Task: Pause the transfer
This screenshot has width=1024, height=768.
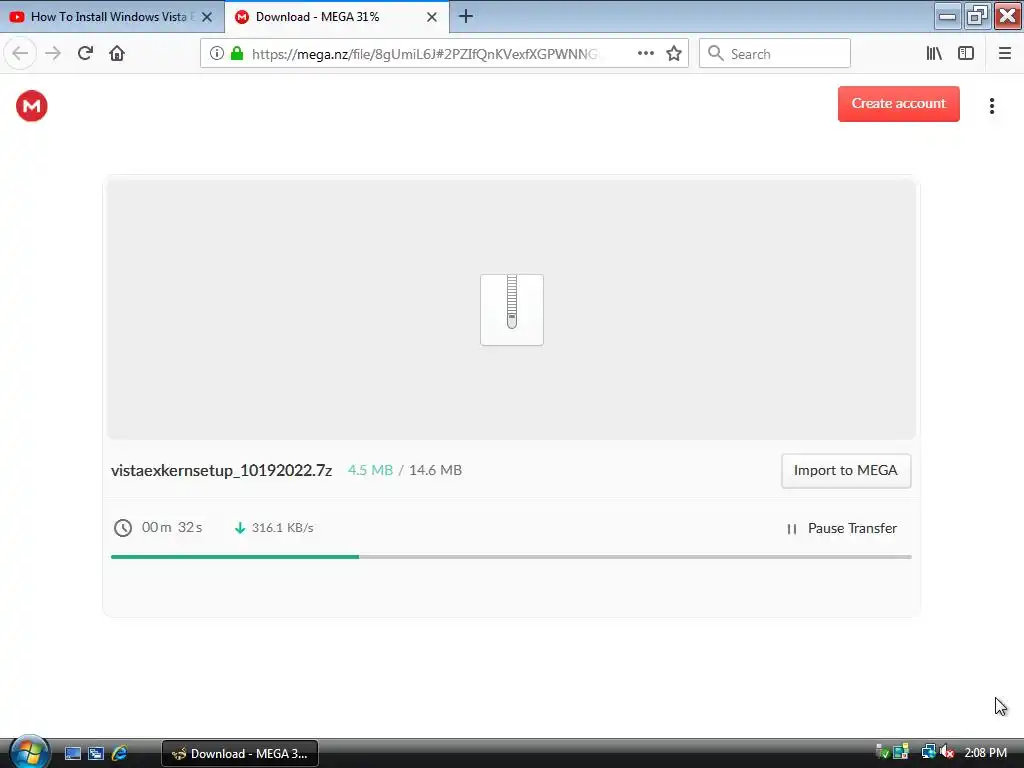Action: tap(842, 528)
